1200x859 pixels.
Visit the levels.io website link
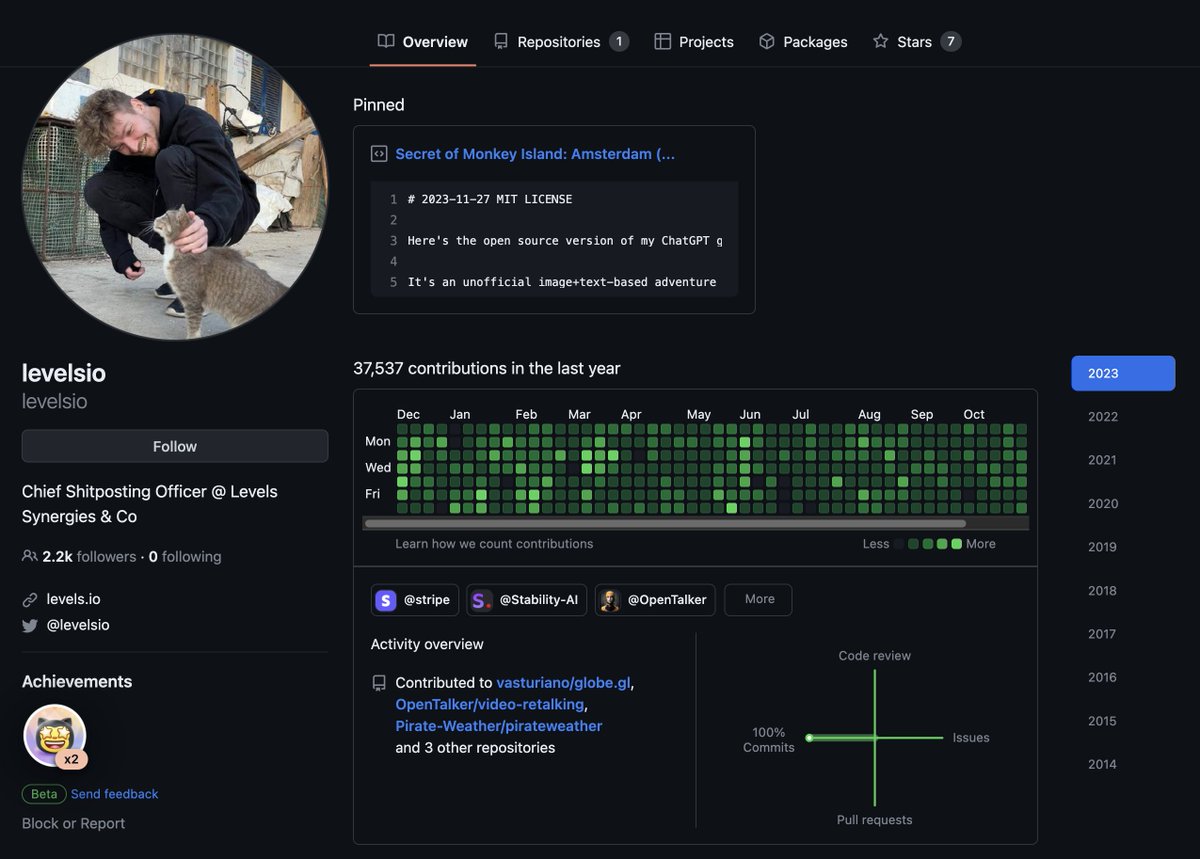74,599
